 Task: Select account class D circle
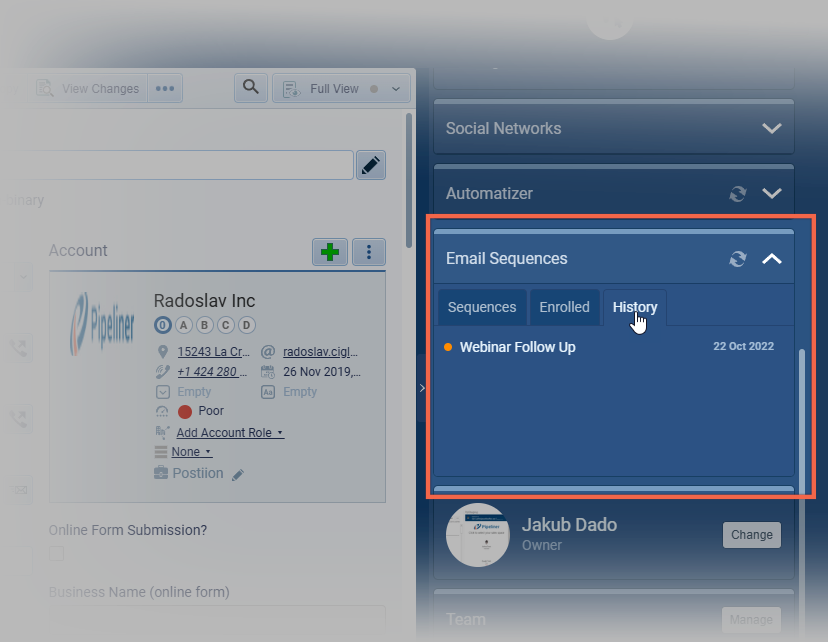coord(247,325)
